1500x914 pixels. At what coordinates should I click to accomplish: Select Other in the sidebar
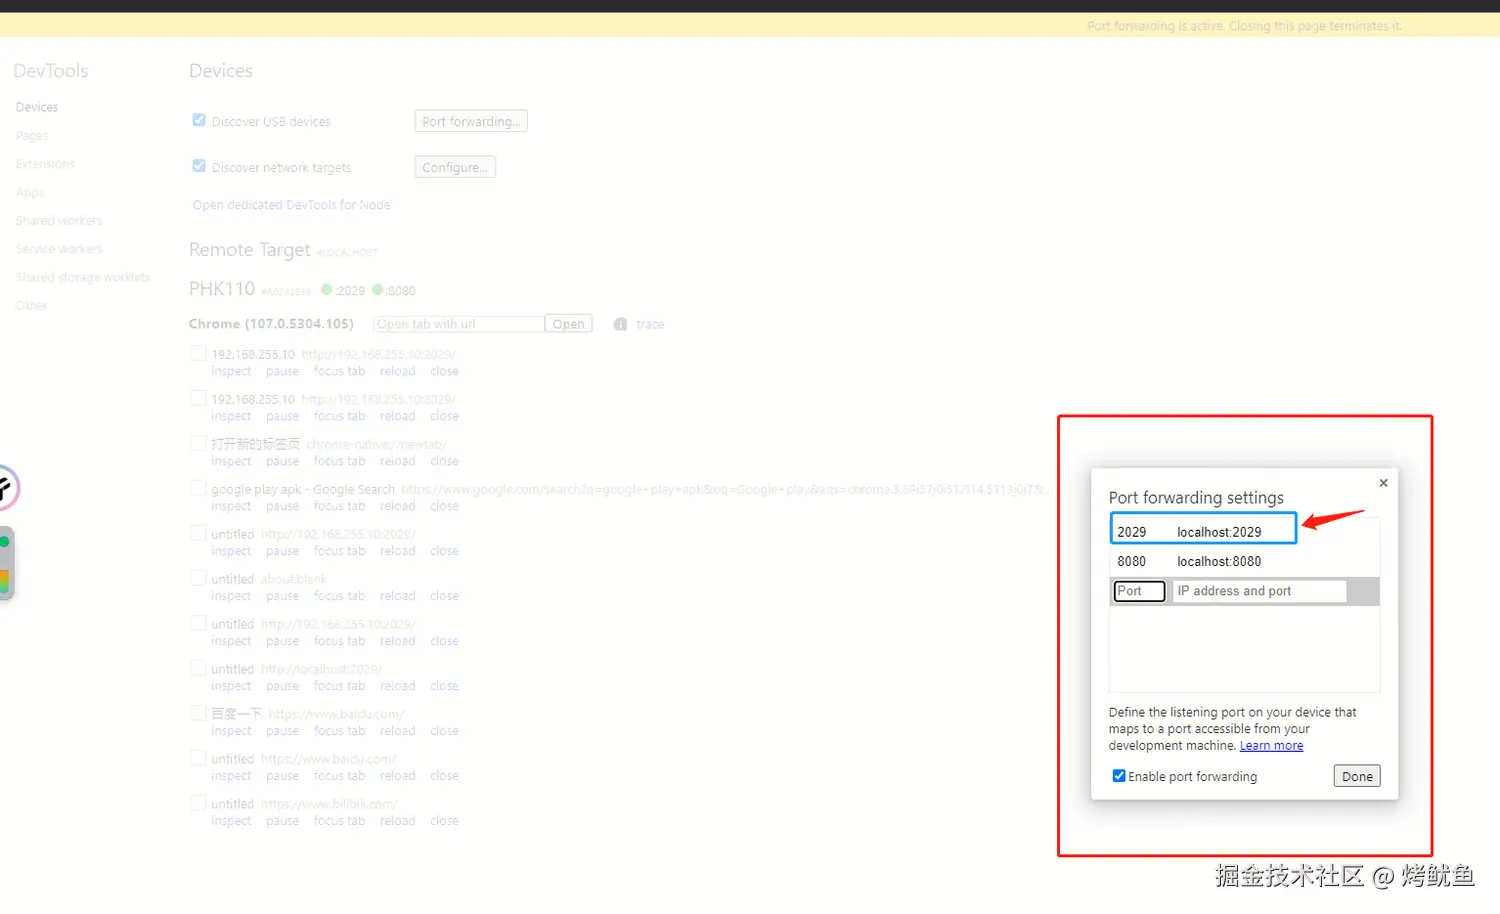pos(31,306)
